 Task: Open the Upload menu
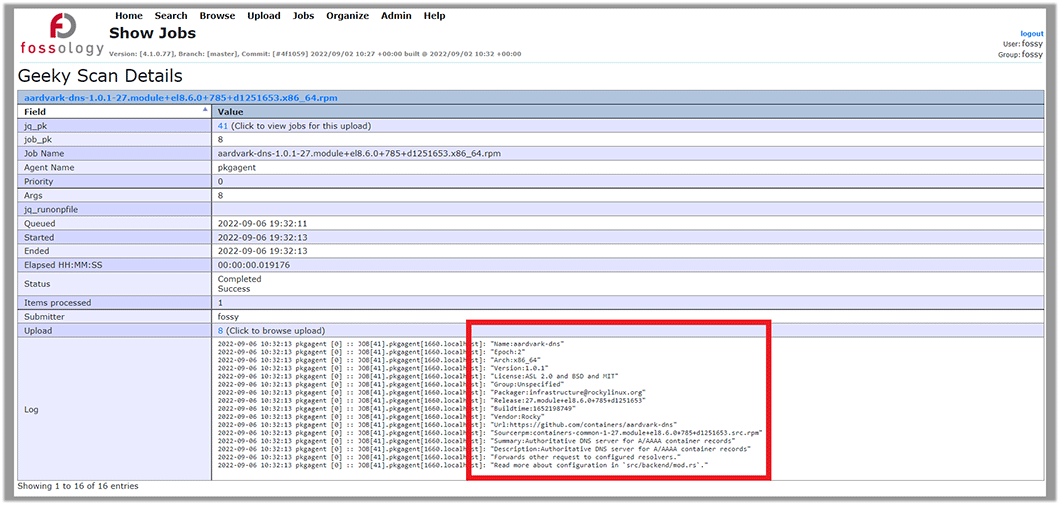pos(264,16)
